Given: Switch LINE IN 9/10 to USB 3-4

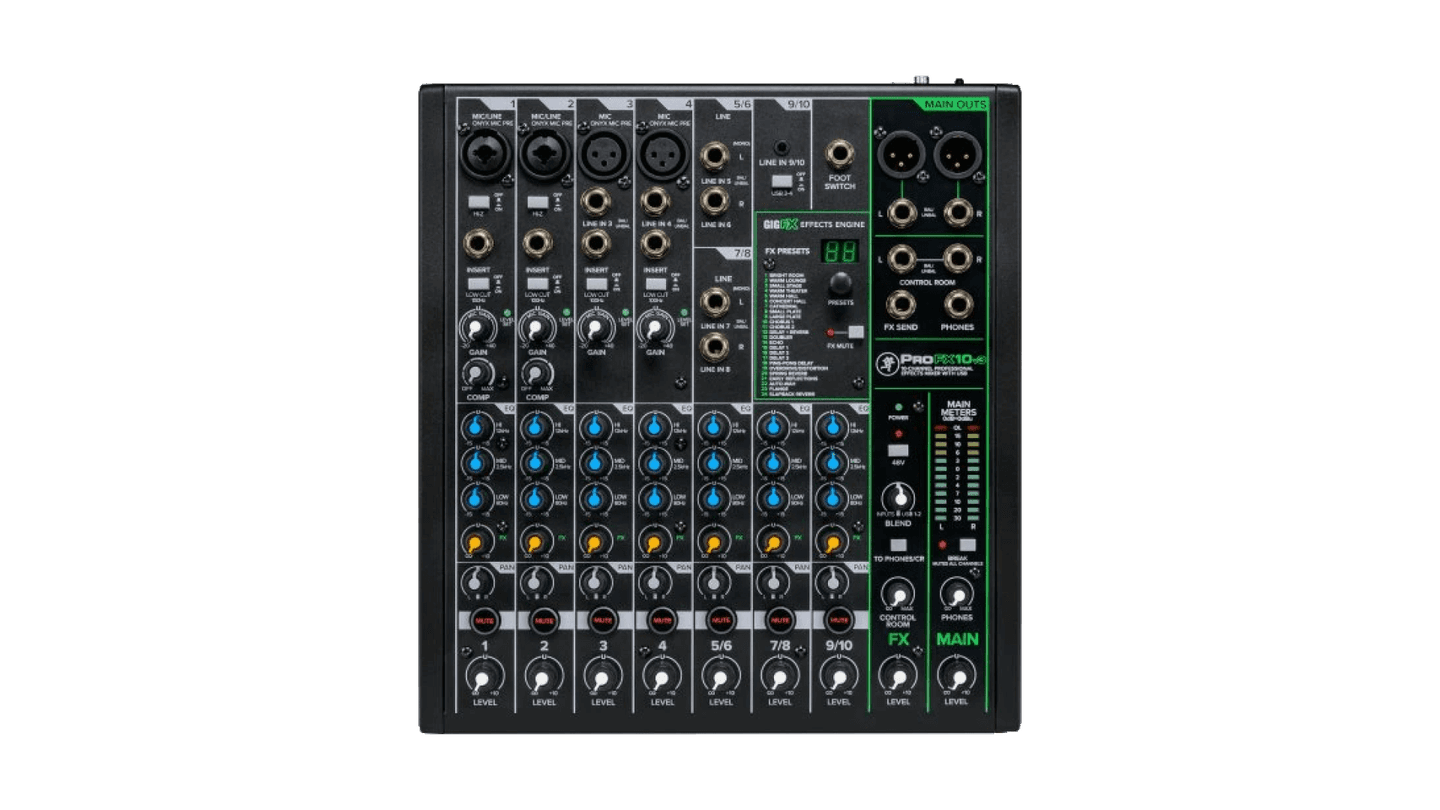Looking at the screenshot, I should 782,180.
